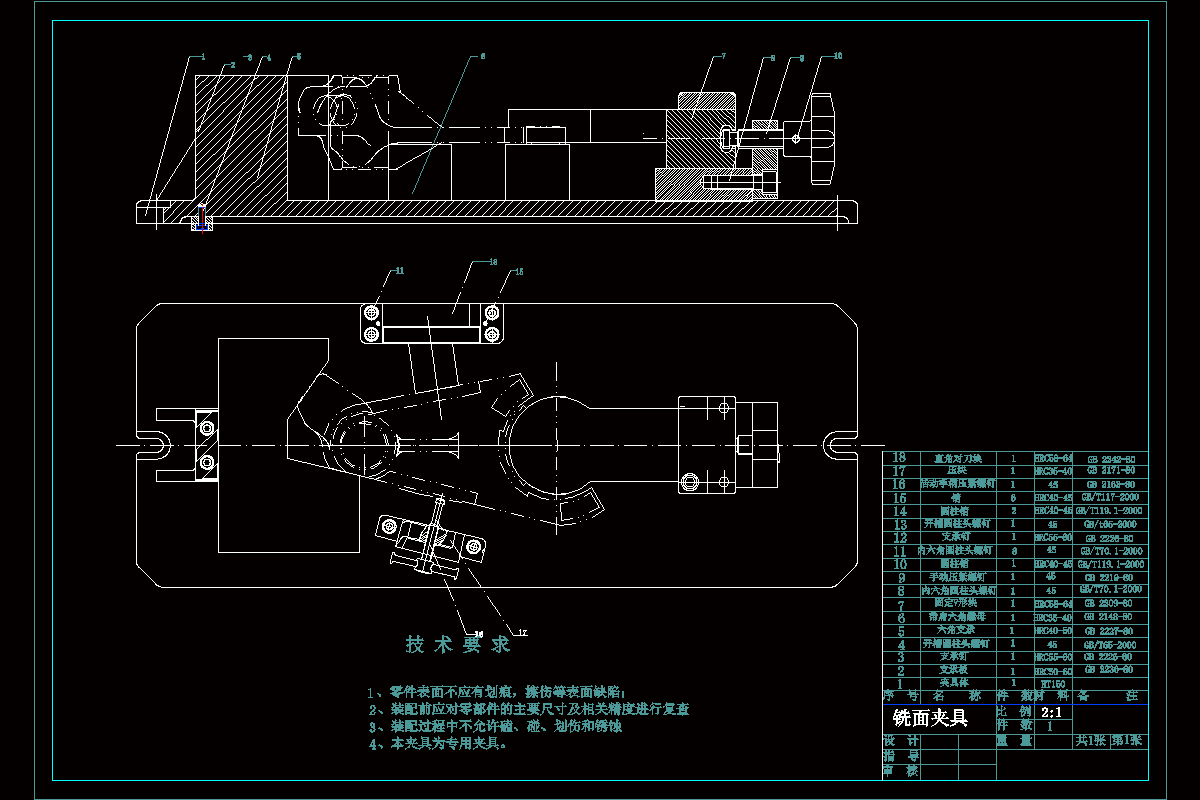
Task: Select part name 压块 in row 17
Action: (x=957, y=470)
